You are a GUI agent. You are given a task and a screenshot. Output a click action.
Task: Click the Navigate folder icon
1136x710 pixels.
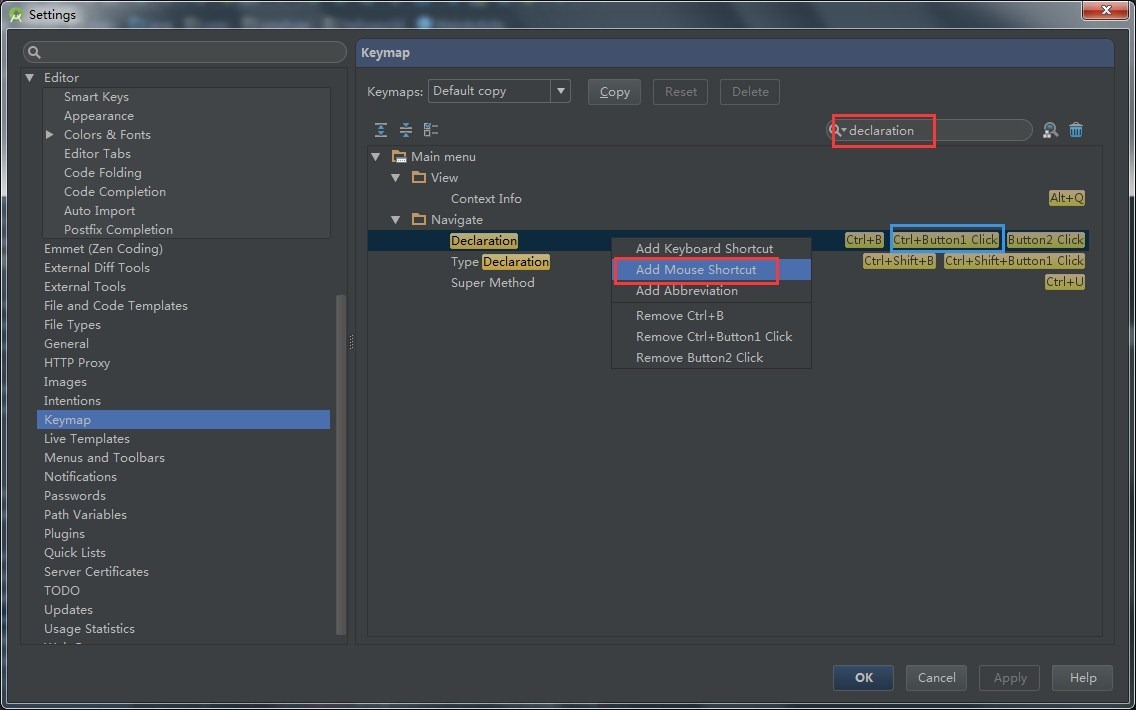[x=419, y=220]
